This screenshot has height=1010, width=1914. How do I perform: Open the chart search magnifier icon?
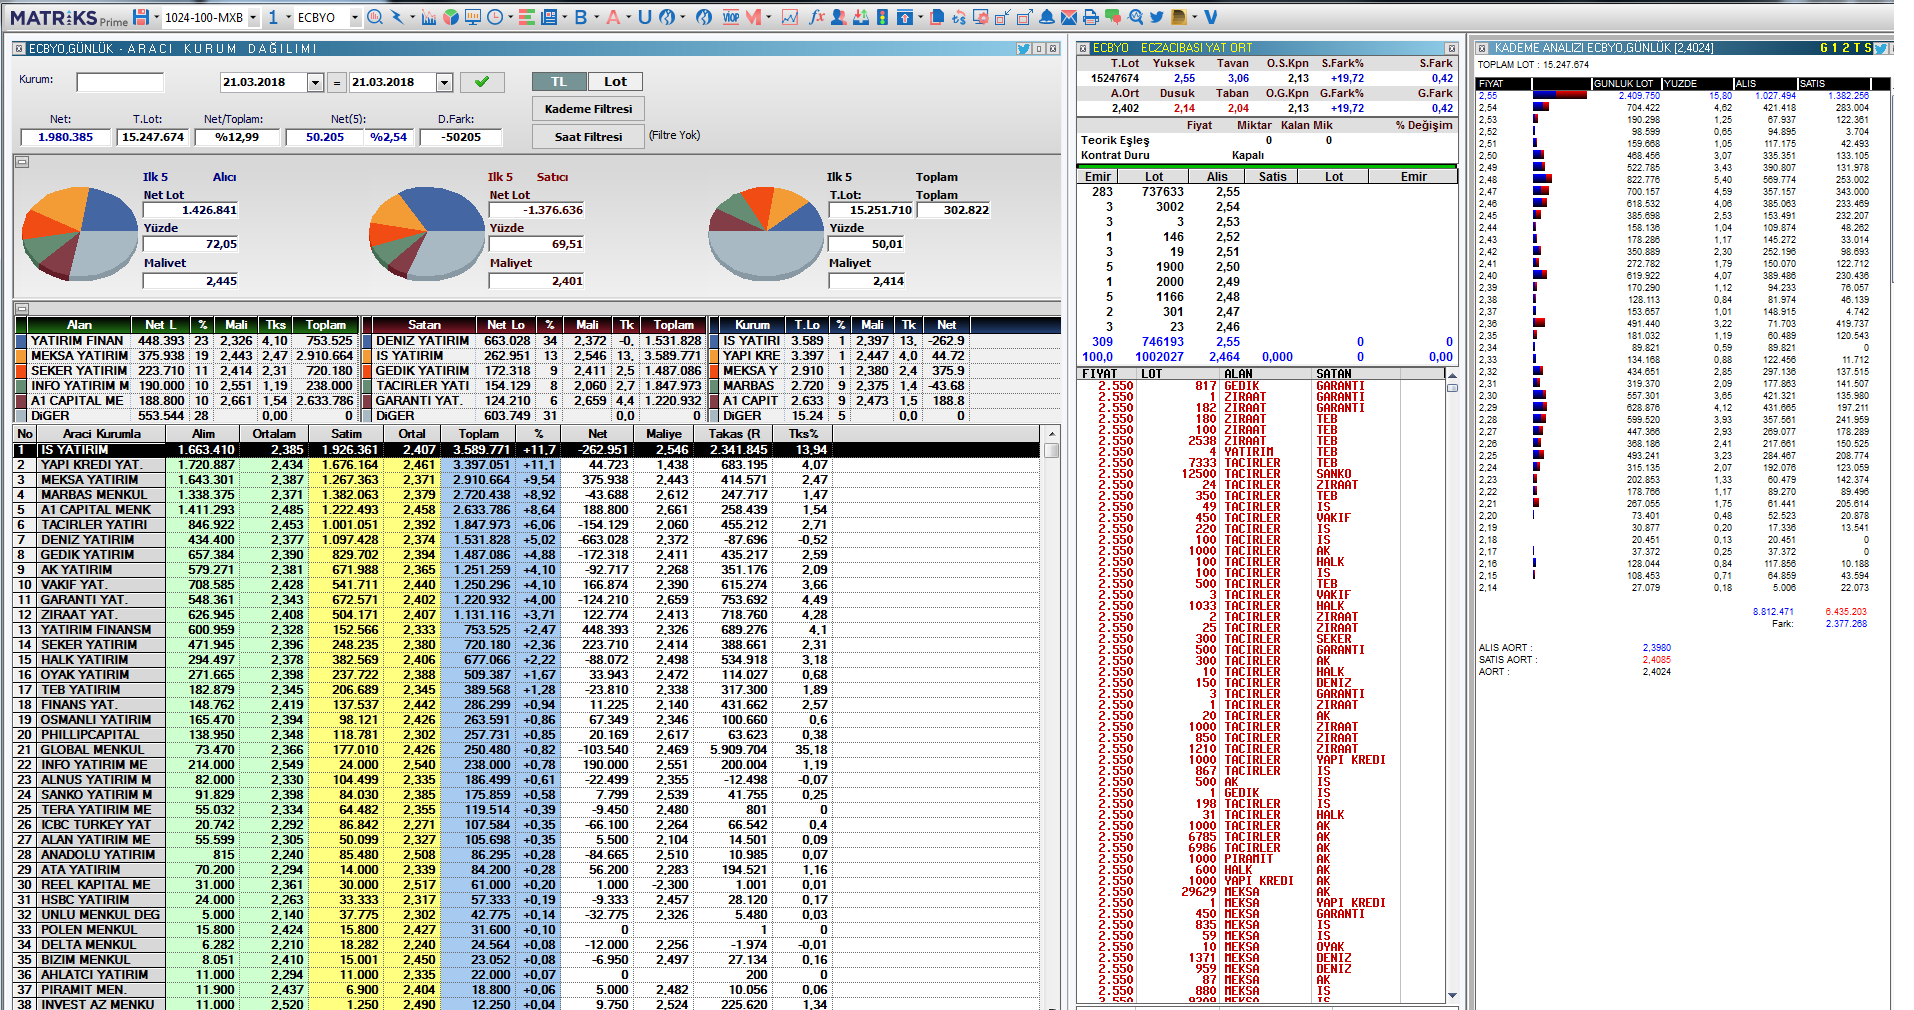[375, 17]
